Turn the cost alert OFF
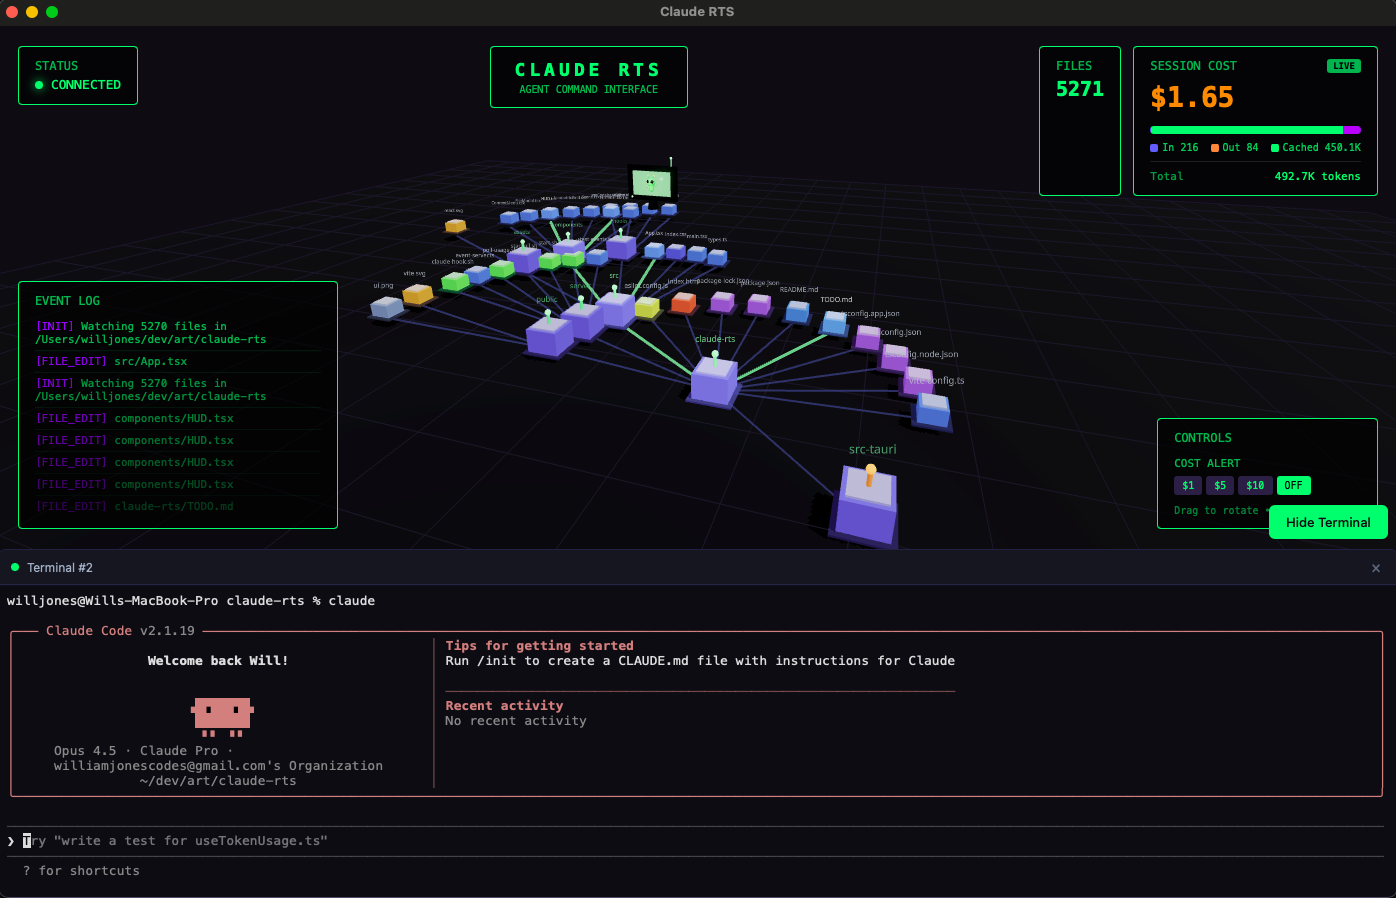 [x=1293, y=485]
